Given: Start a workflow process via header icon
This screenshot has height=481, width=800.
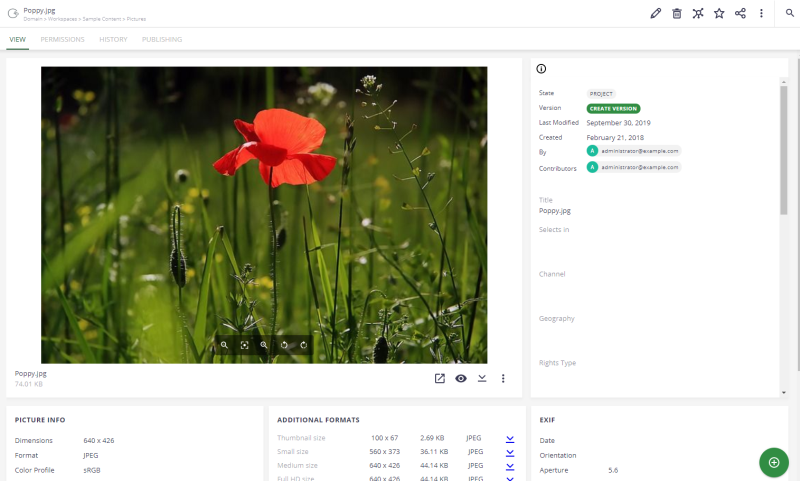Looking at the screenshot, I should [698, 13].
